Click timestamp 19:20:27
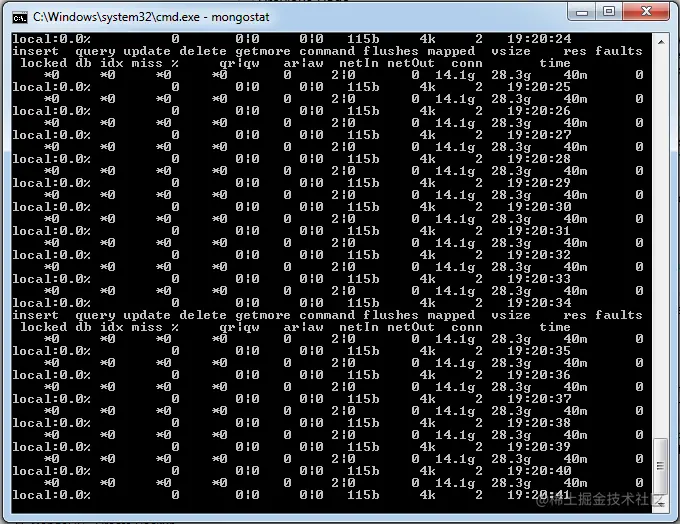Viewport: 680px width, 524px height. (x=539, y=135)
